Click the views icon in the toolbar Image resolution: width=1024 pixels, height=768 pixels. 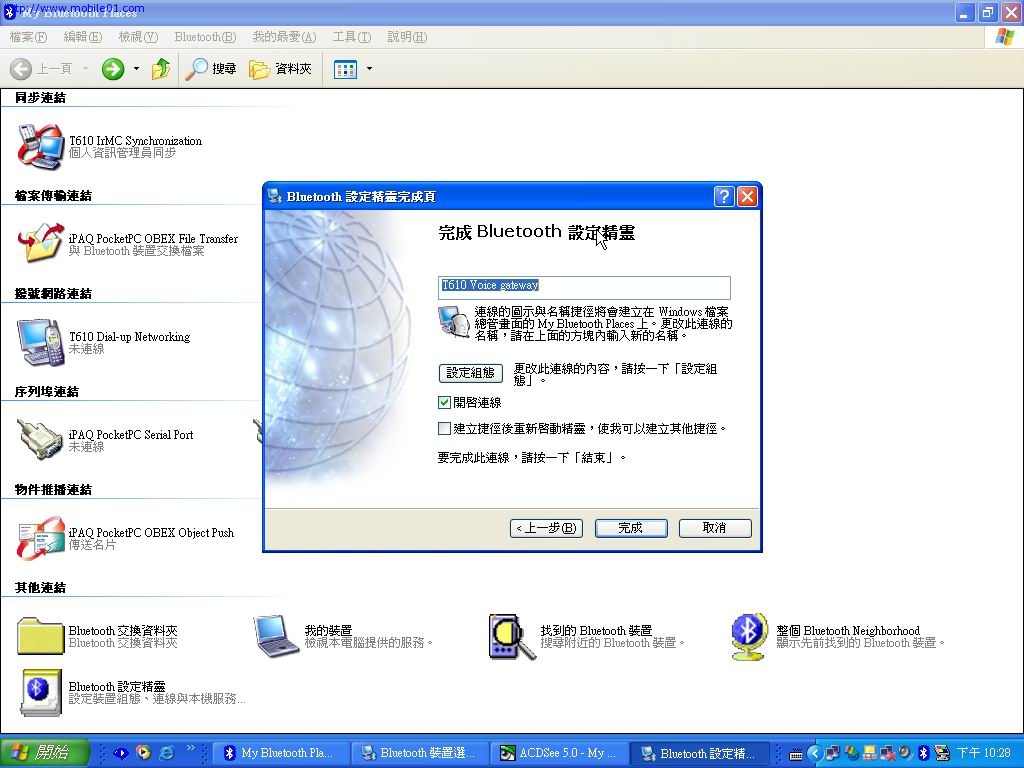[x=345, y=69]
